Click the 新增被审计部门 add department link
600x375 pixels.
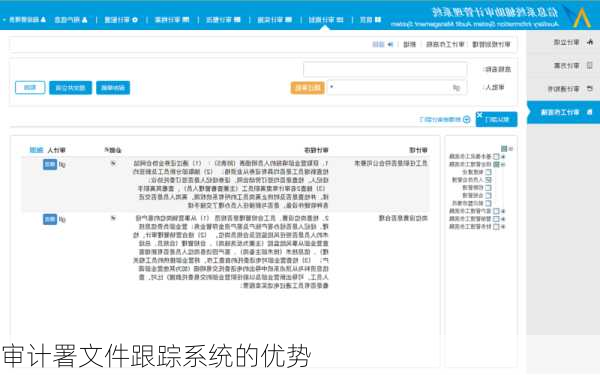pos(444,119)
